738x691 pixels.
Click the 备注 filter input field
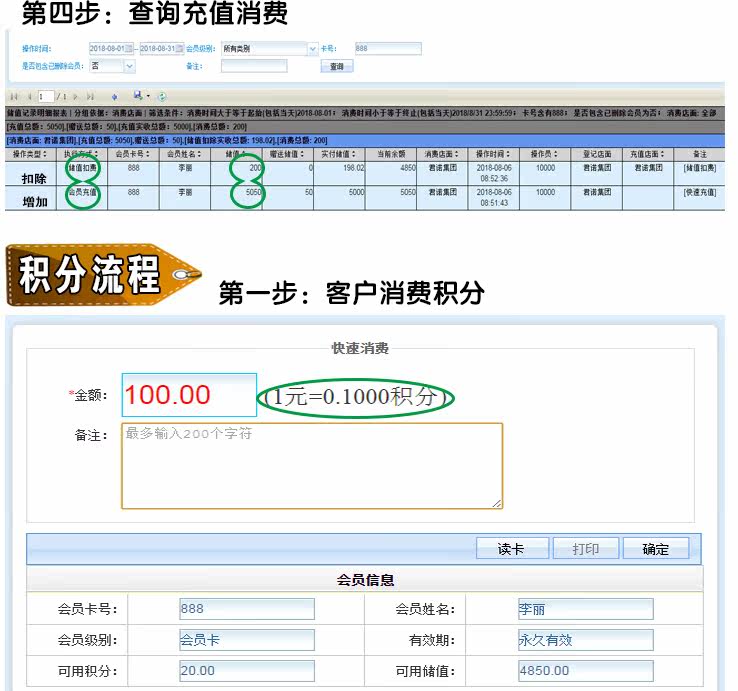254,66
